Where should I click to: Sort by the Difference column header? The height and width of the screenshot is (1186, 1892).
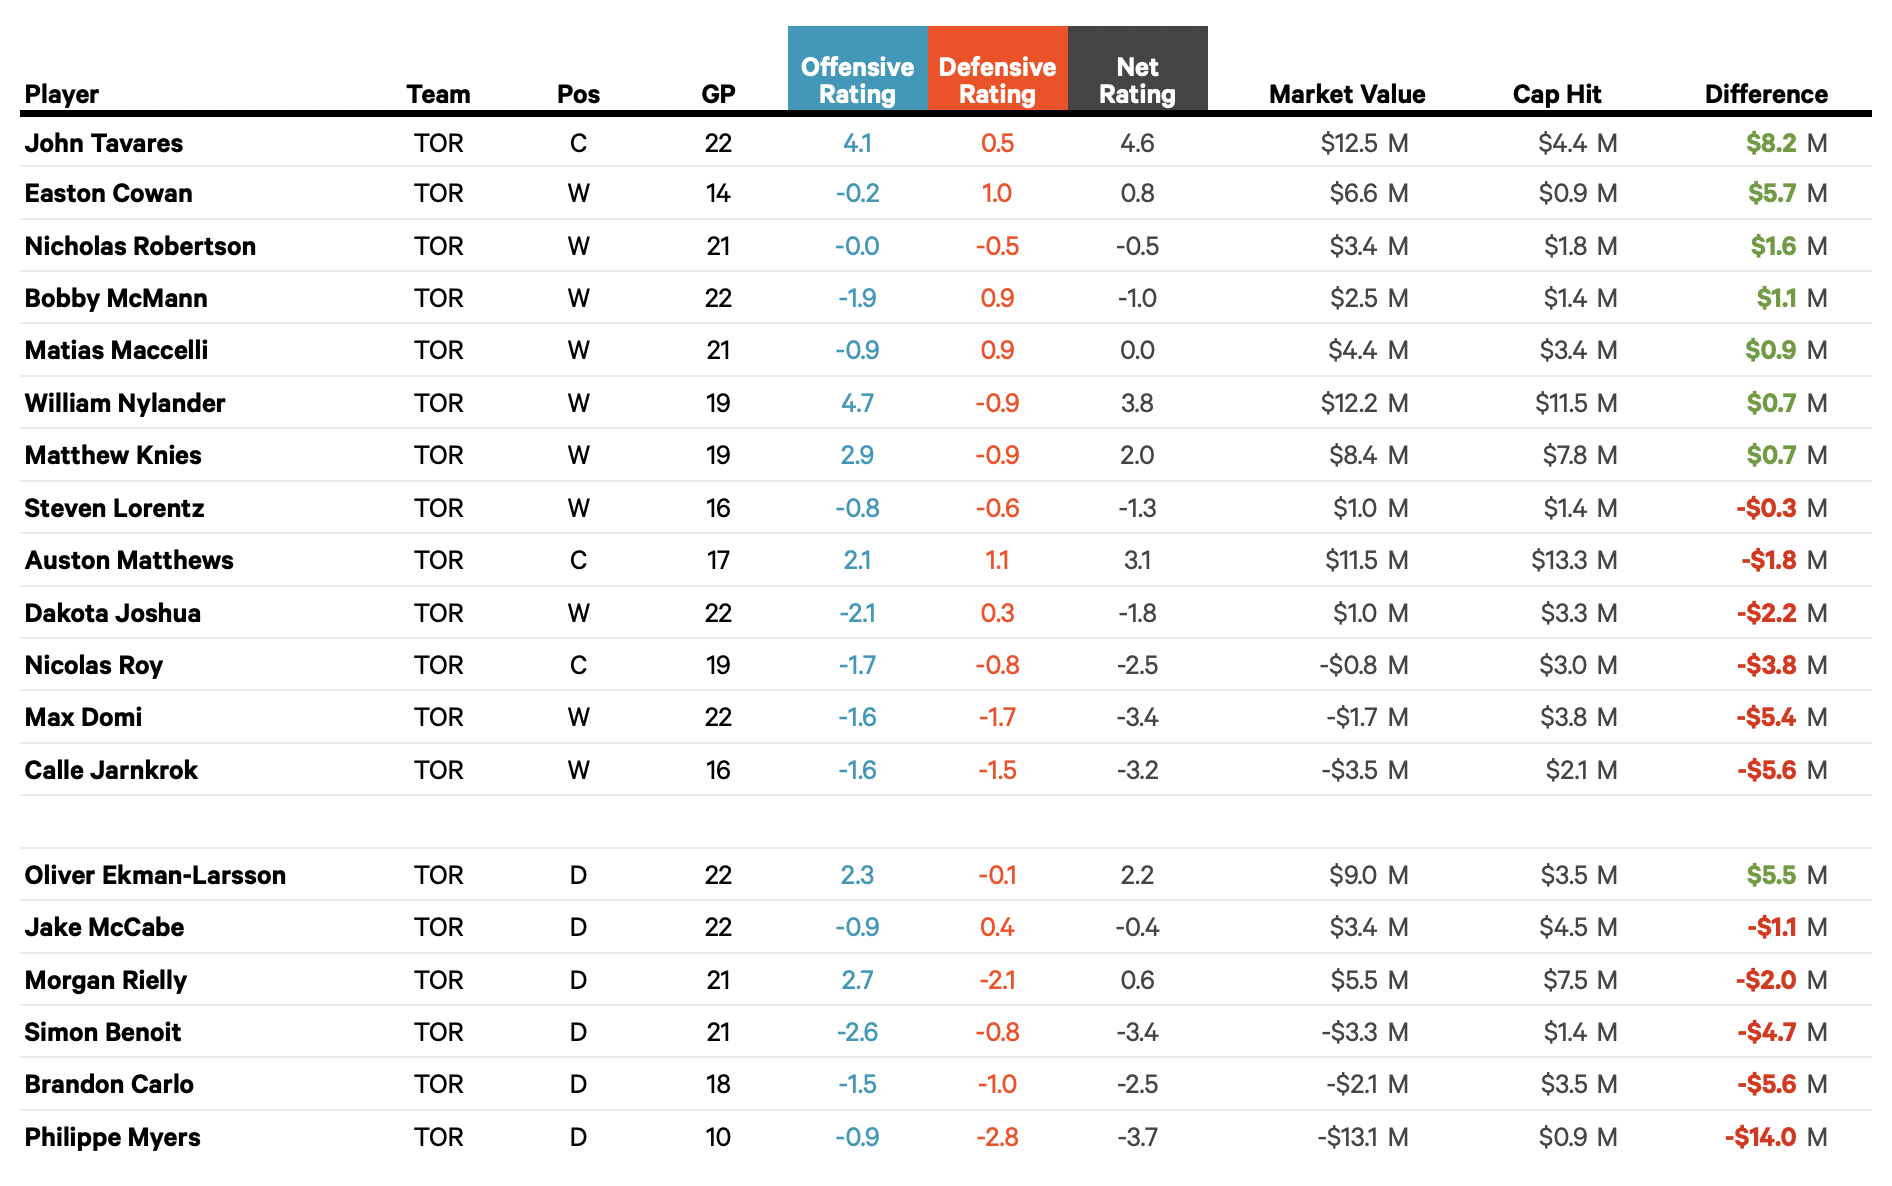click(1765, 94)
